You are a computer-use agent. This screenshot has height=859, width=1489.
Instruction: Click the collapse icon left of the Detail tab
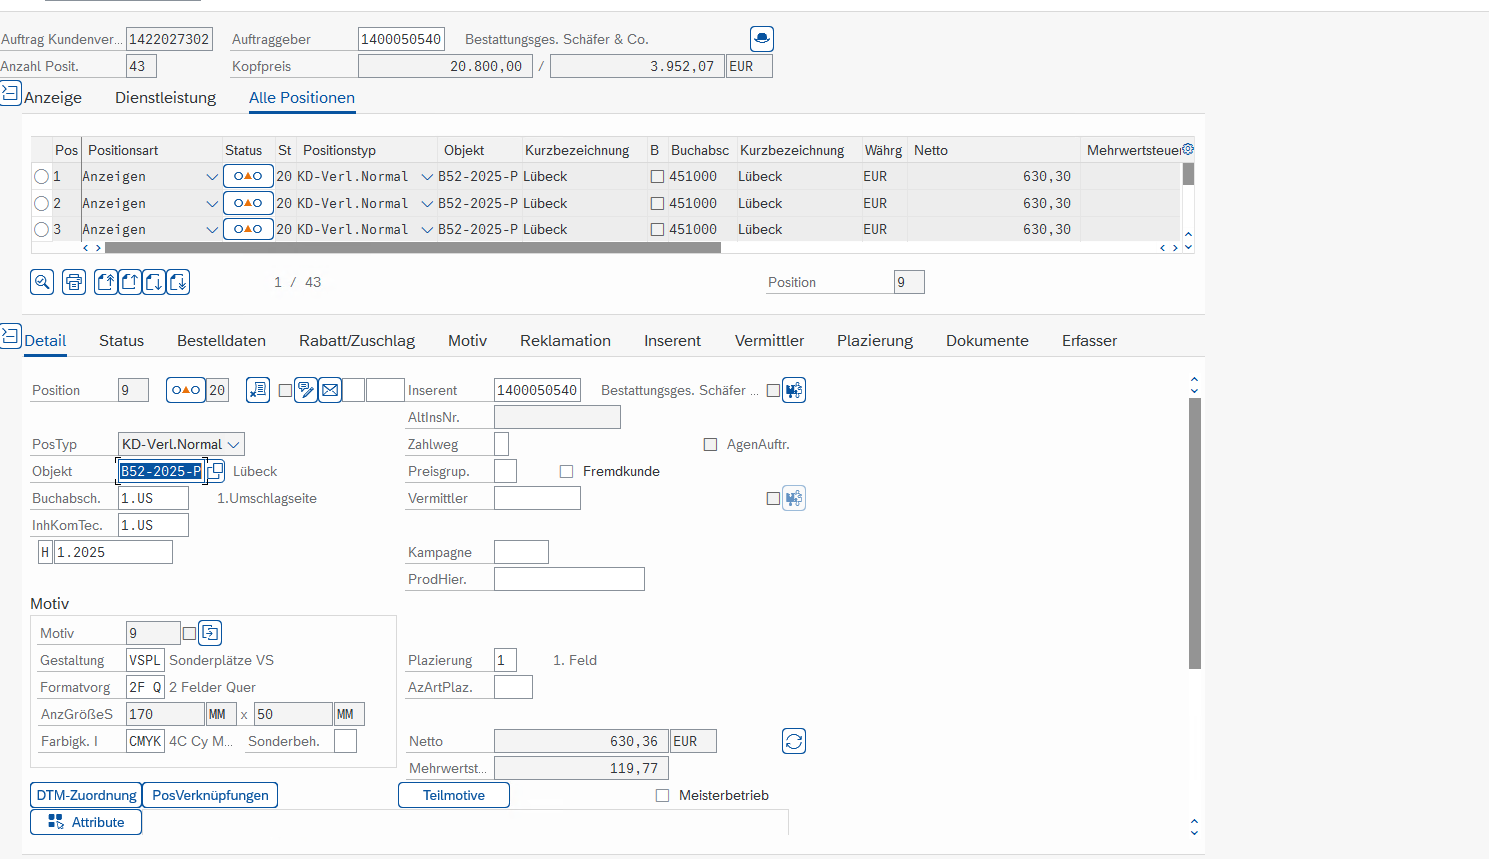(10, 336)
